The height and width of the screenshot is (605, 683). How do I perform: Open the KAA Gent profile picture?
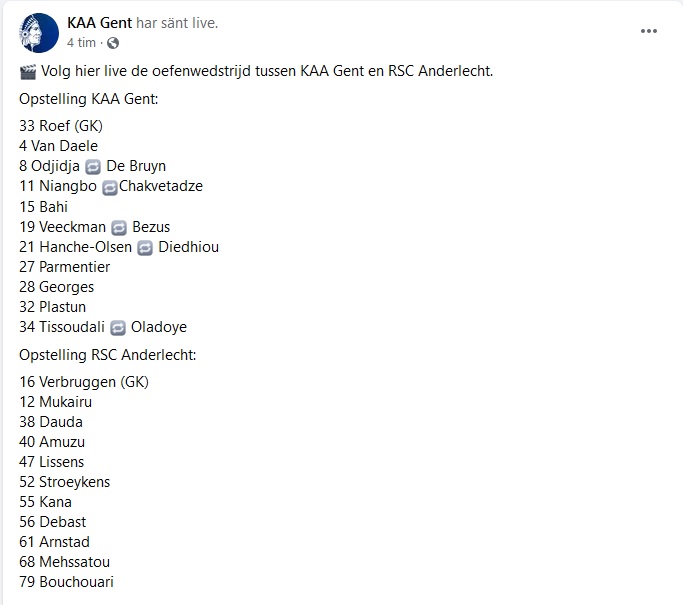point(39,33)
